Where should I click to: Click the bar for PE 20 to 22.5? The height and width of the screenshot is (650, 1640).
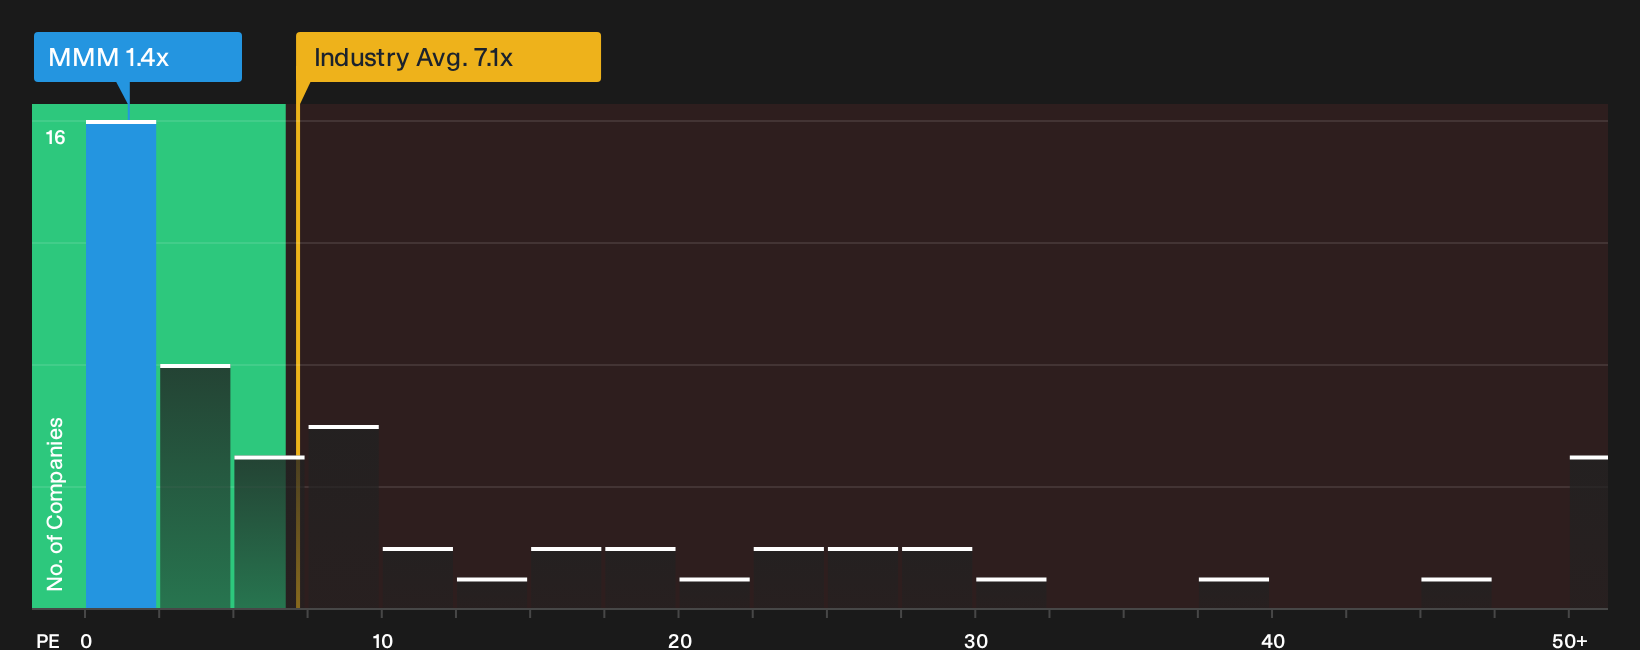(x=714, y=593)
